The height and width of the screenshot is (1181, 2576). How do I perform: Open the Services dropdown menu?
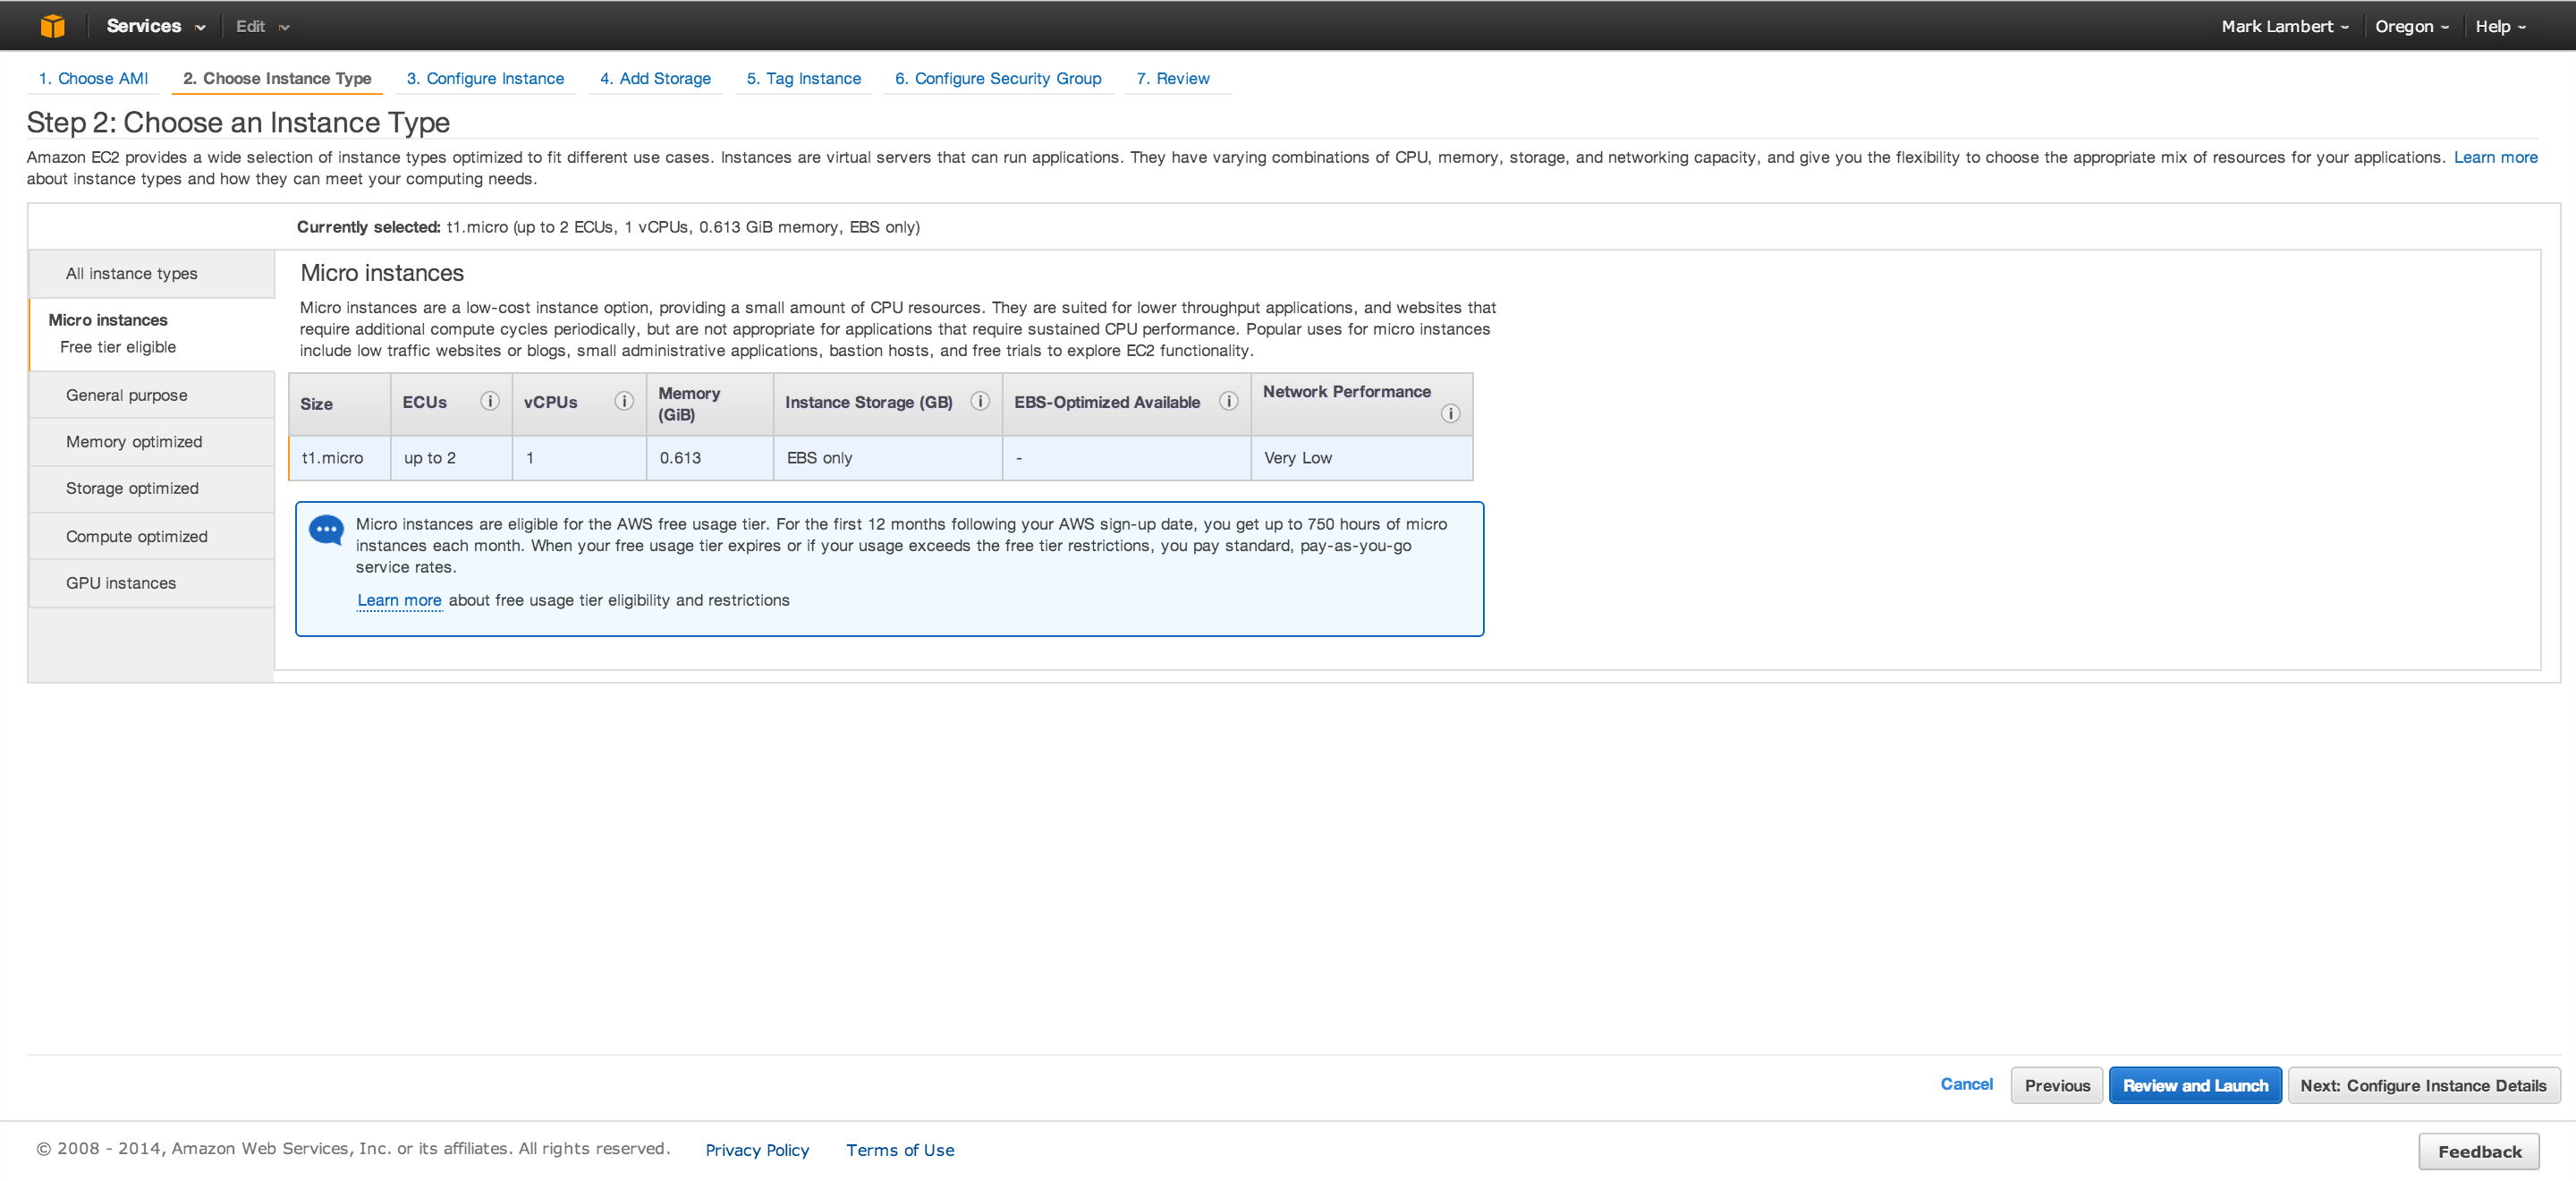[x=155, y=26]
